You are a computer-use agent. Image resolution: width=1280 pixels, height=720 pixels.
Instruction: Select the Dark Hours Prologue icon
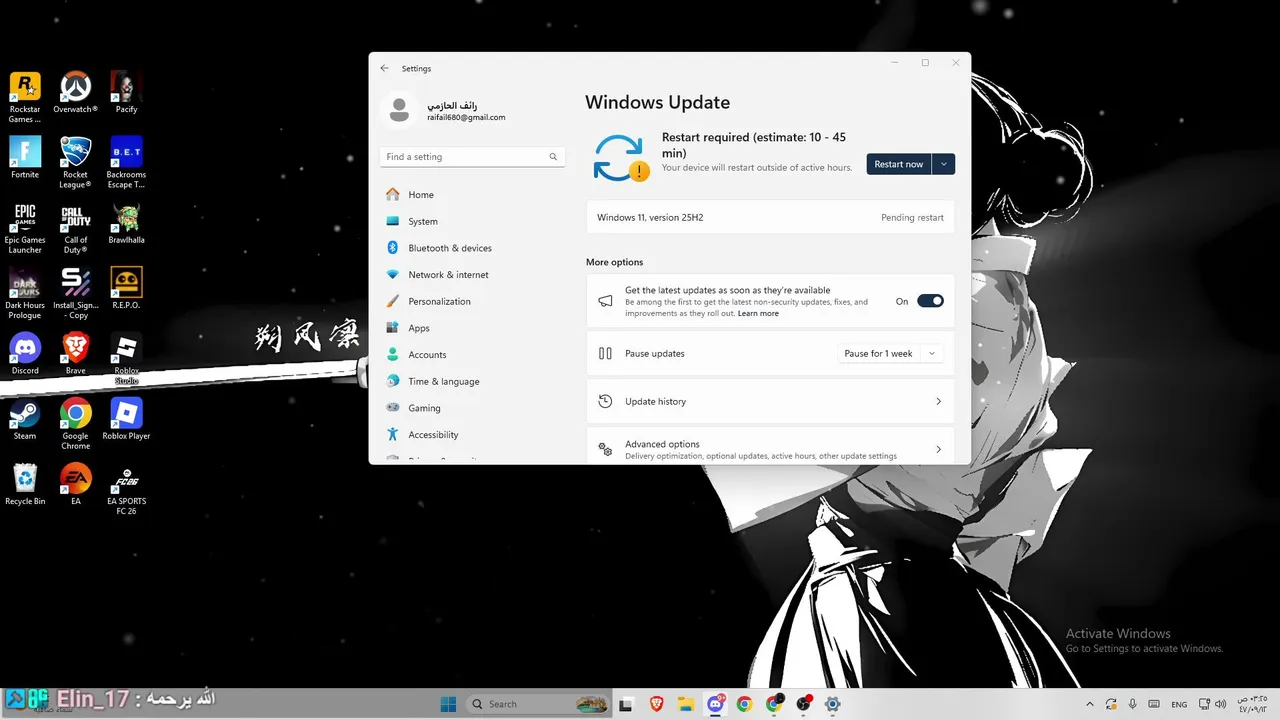(25, 293)
